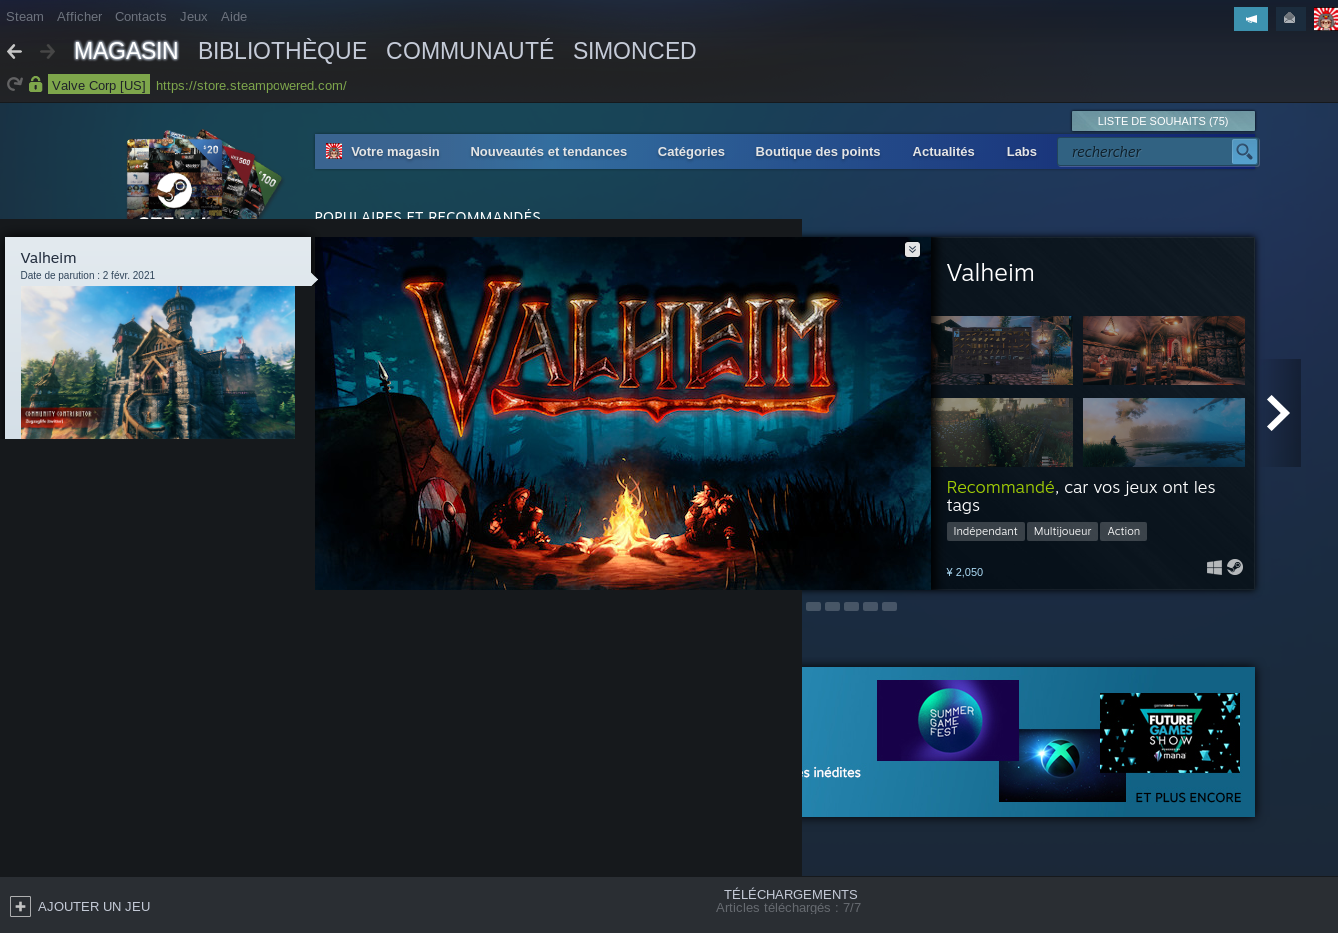View the Valheim grassy field screenshot thumbnail
The height and width of the screenshot is (933, 1338).
(x=1002, y=432)
